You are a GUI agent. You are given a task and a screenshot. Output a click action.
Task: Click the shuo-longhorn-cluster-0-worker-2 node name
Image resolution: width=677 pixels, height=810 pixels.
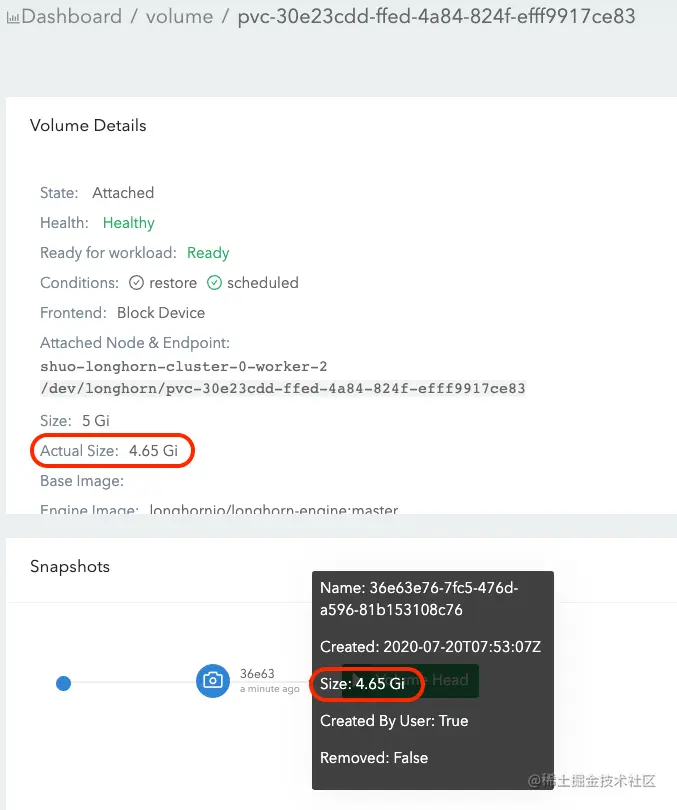tap(184, 367)
